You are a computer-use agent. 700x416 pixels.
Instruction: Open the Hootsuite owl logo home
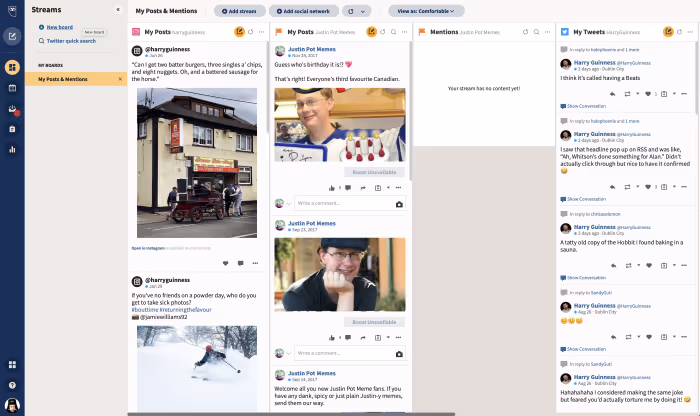(x=12, y=11)
